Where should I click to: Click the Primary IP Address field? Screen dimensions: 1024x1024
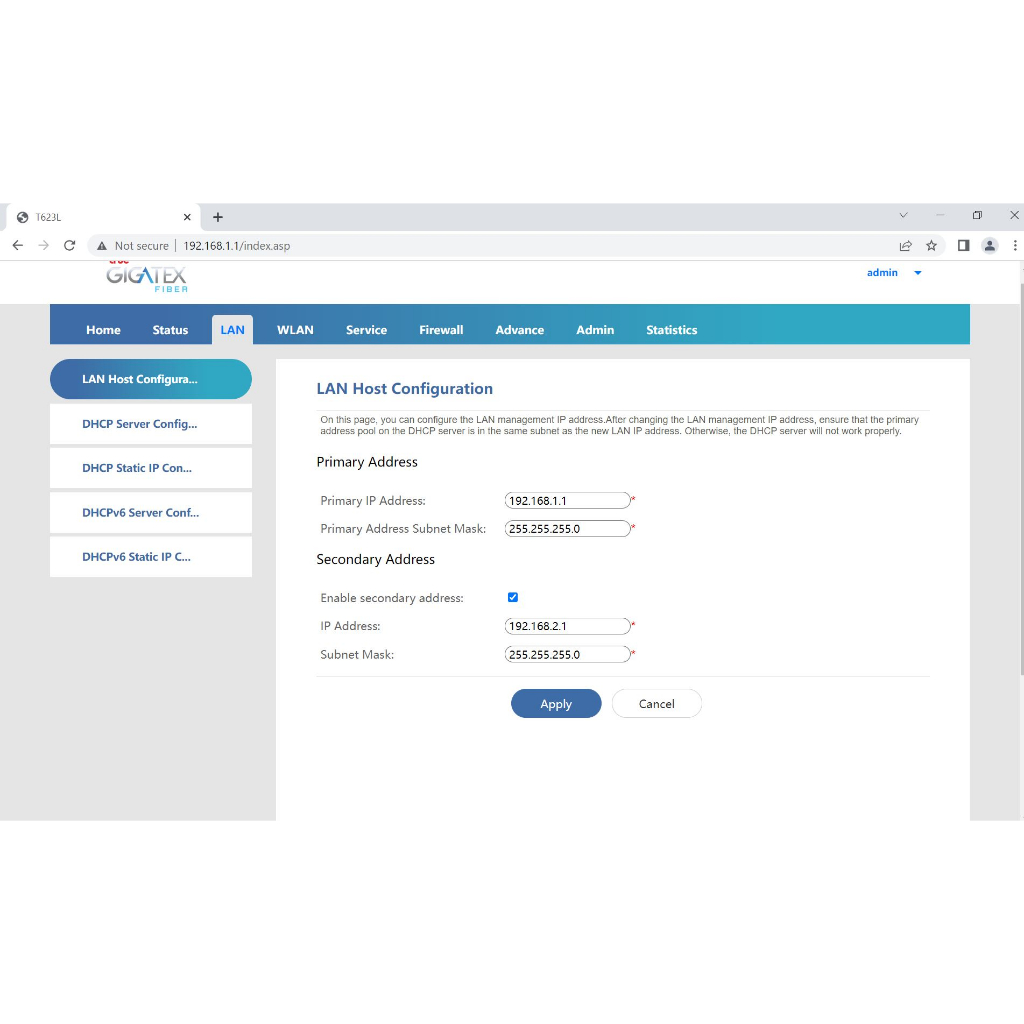(x=567, y=501)
